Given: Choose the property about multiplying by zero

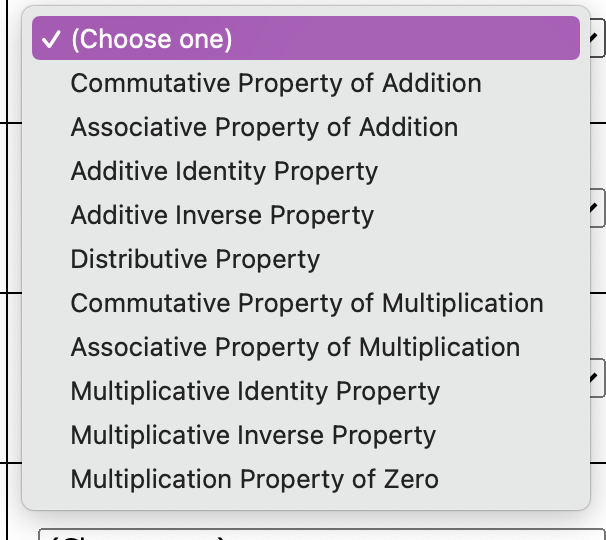Looking at the screenshot, I should [306, 480].
